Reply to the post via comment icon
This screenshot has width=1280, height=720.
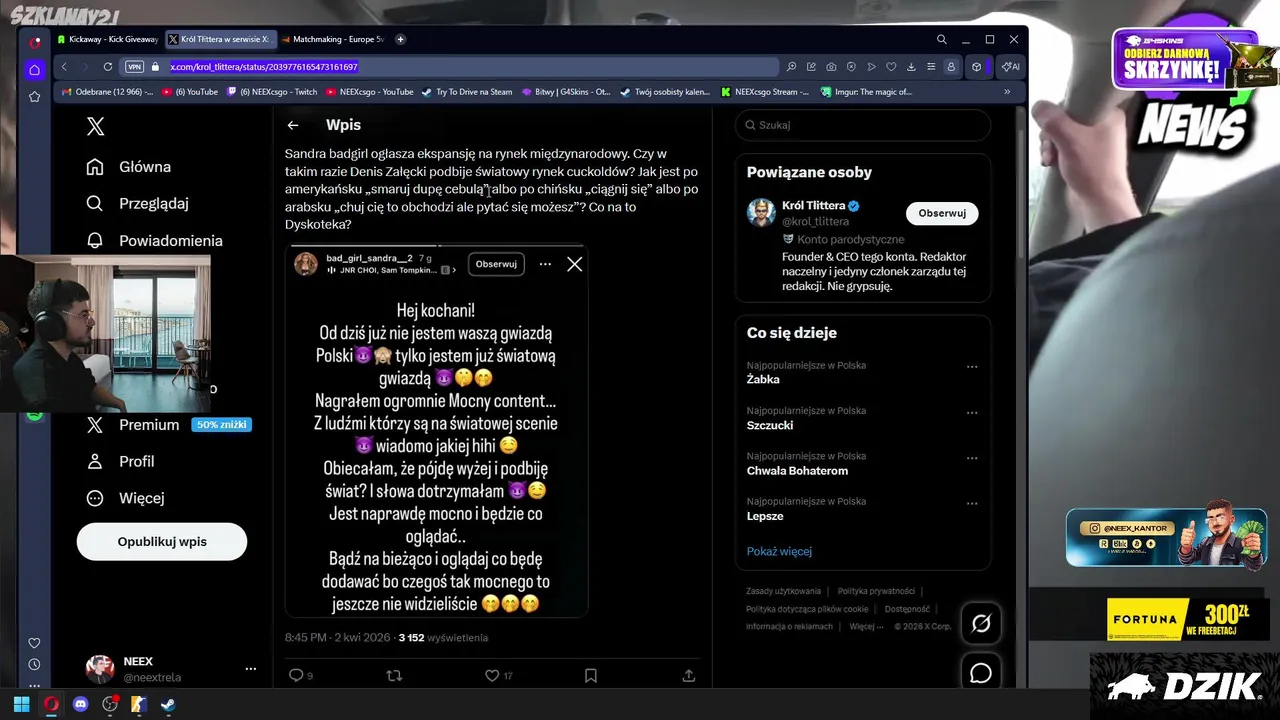(x=296, y=675)
